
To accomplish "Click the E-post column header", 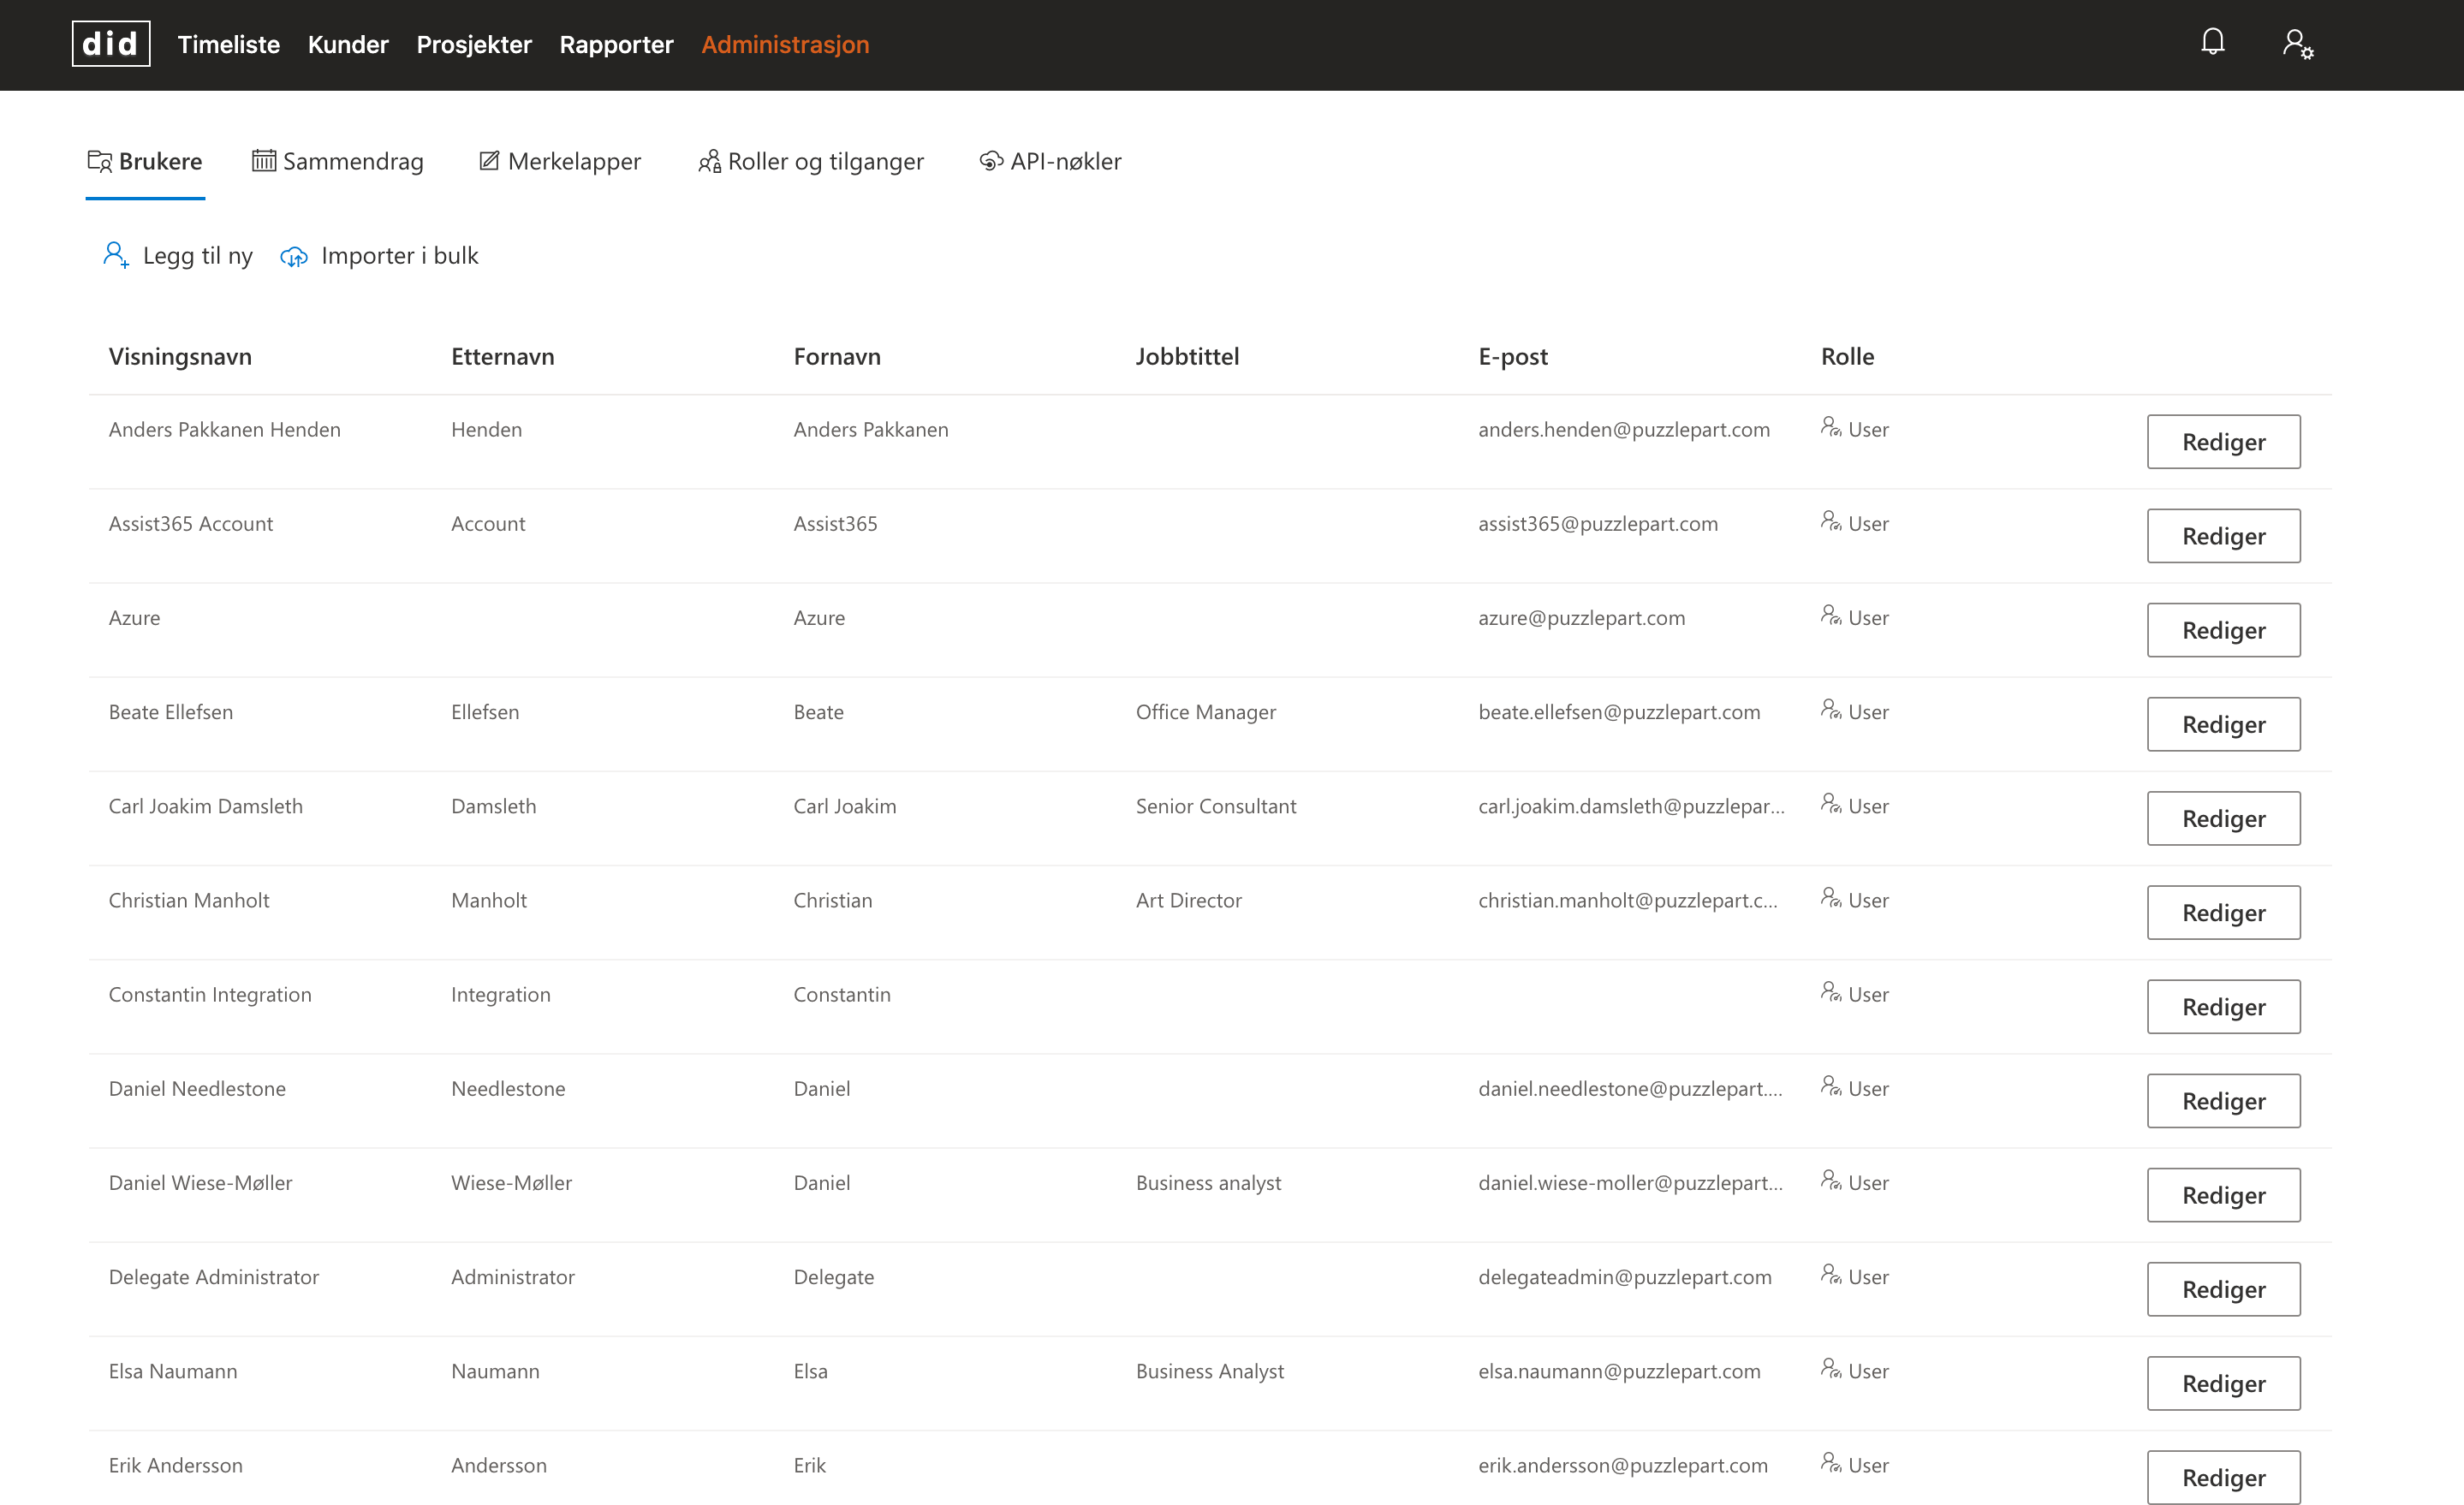I will point(1512,356).
